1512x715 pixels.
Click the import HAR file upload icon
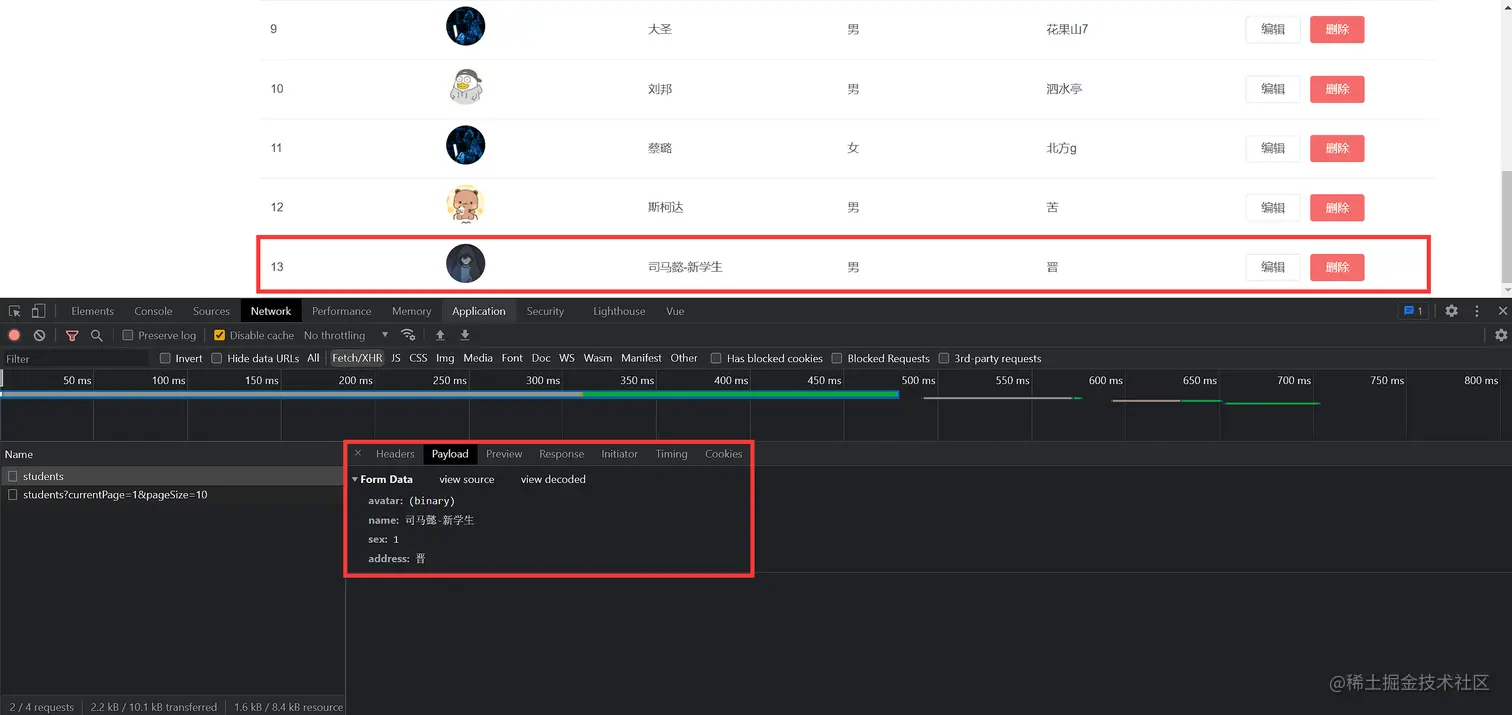pyautogui.click(x=440, y=335)
